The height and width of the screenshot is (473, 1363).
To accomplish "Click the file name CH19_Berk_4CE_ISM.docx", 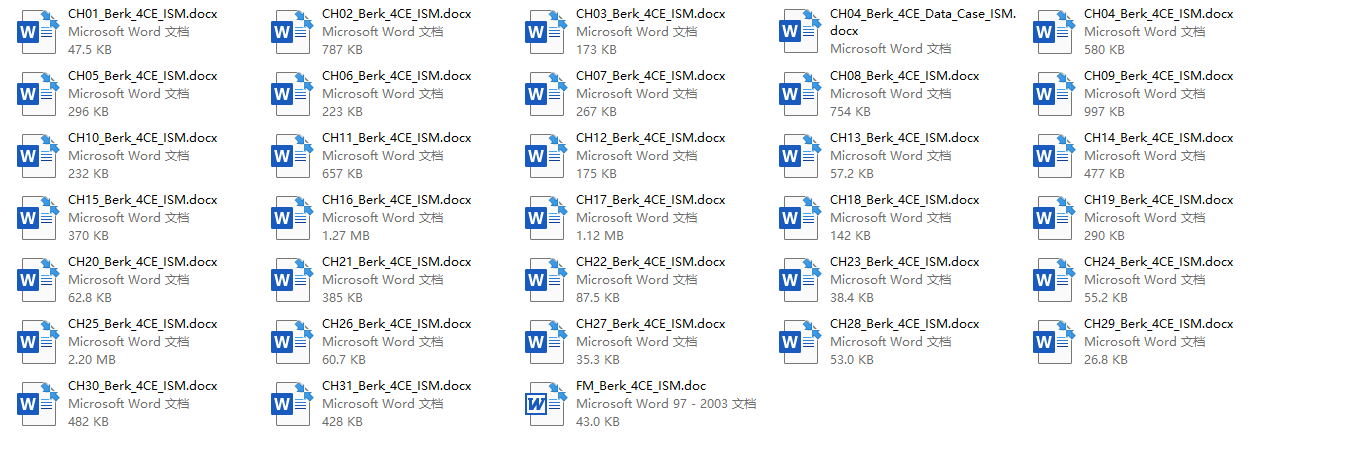I will pyautogui.click(x=1159, y=200).
